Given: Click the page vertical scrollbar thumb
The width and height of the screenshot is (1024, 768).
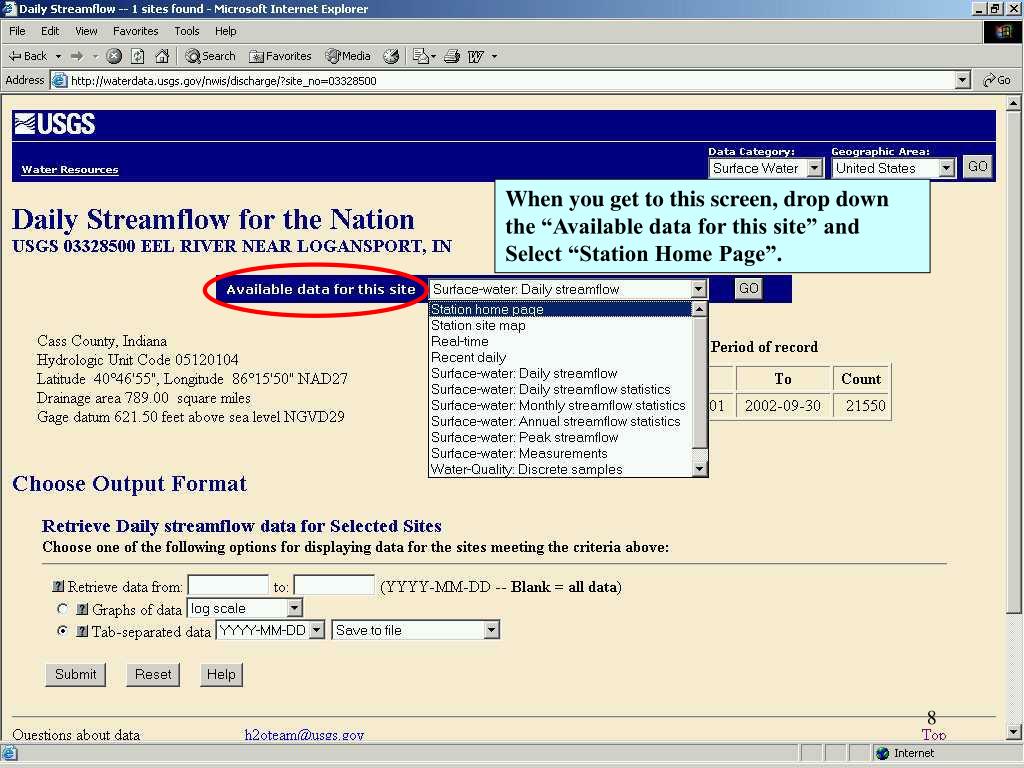Looking at the screenshot, I should (1013, 361).
